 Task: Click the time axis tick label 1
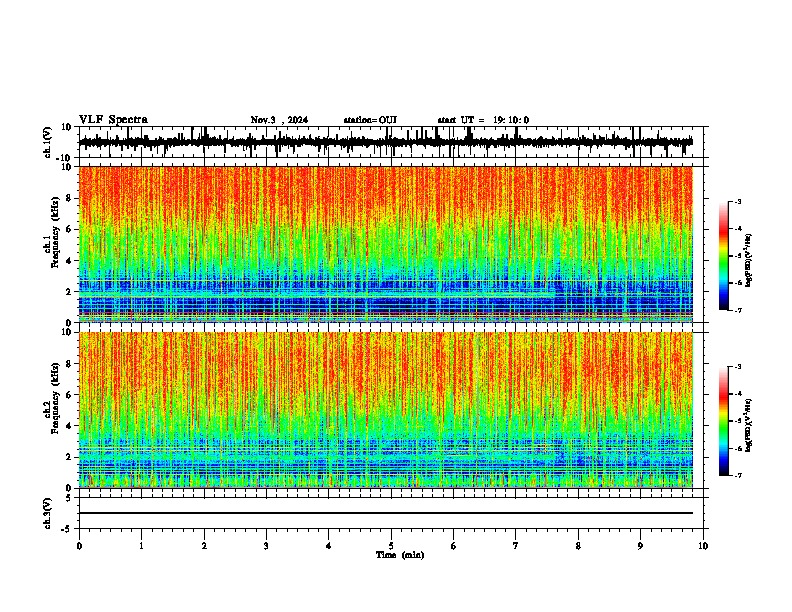[x=141, y=546]
